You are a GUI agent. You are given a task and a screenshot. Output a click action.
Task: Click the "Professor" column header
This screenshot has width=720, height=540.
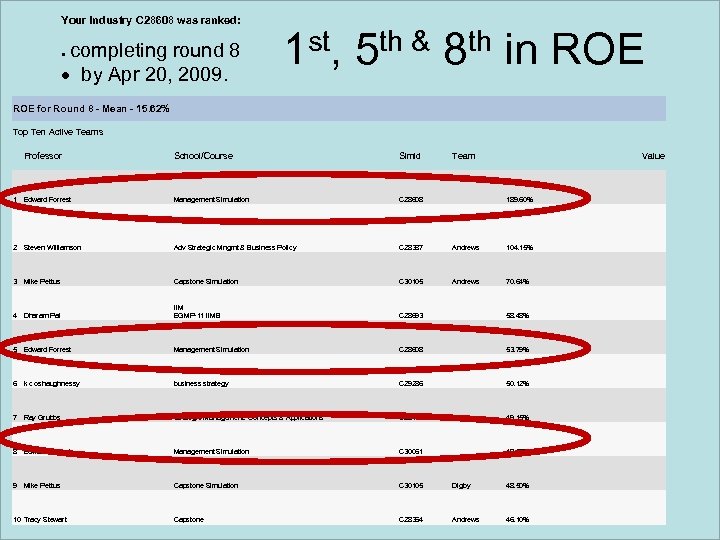(x=43, y=156)
